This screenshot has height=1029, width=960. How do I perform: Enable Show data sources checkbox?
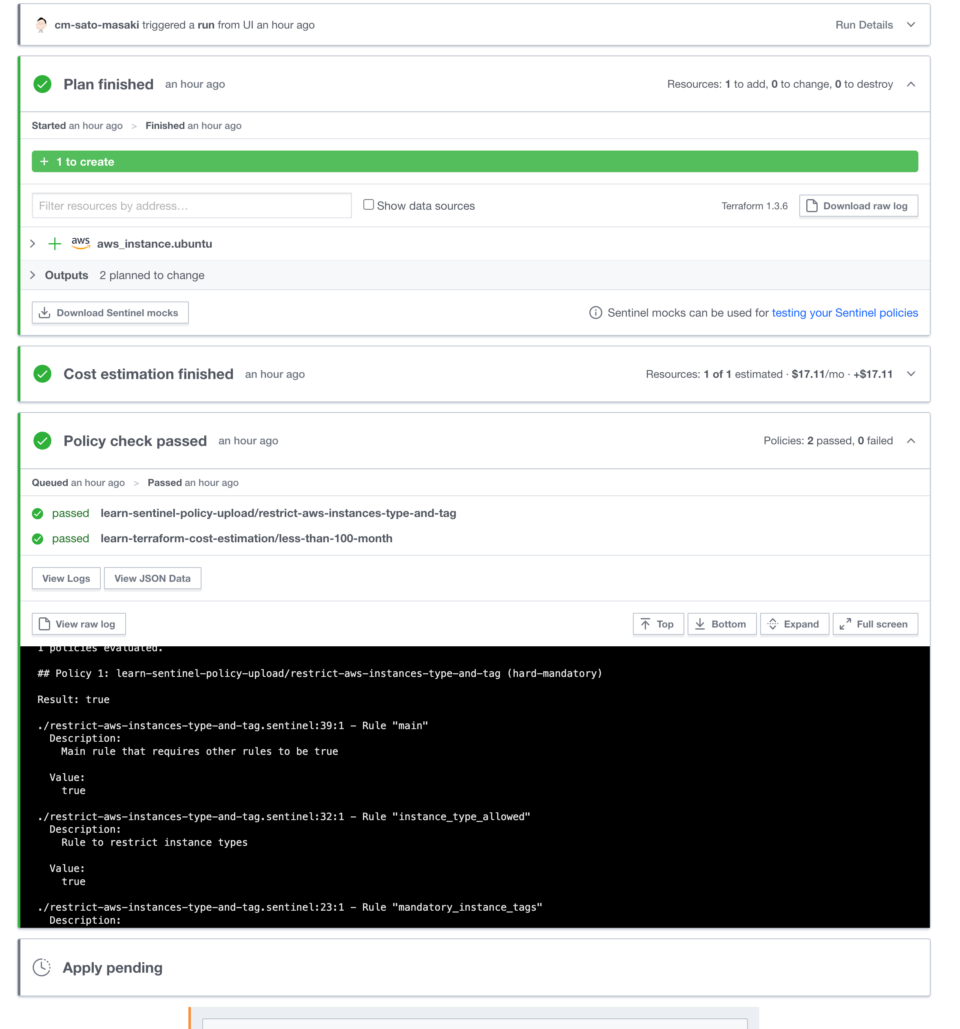369,205
